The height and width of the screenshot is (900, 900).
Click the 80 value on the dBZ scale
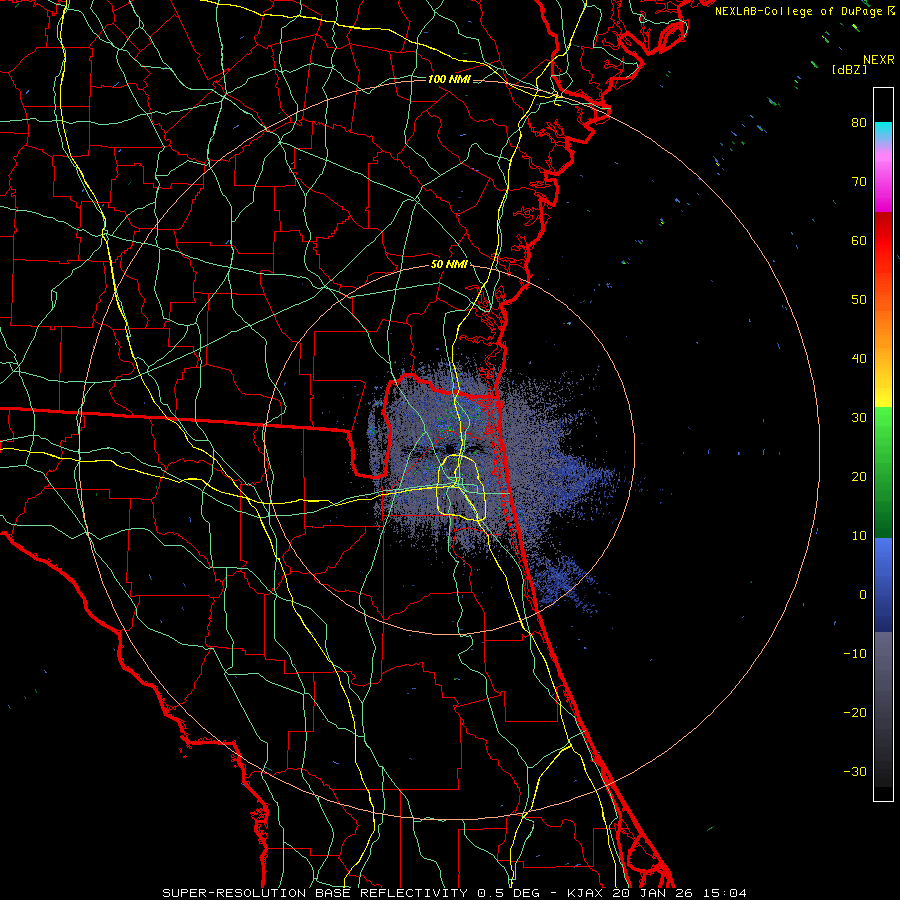click(859, 123)
